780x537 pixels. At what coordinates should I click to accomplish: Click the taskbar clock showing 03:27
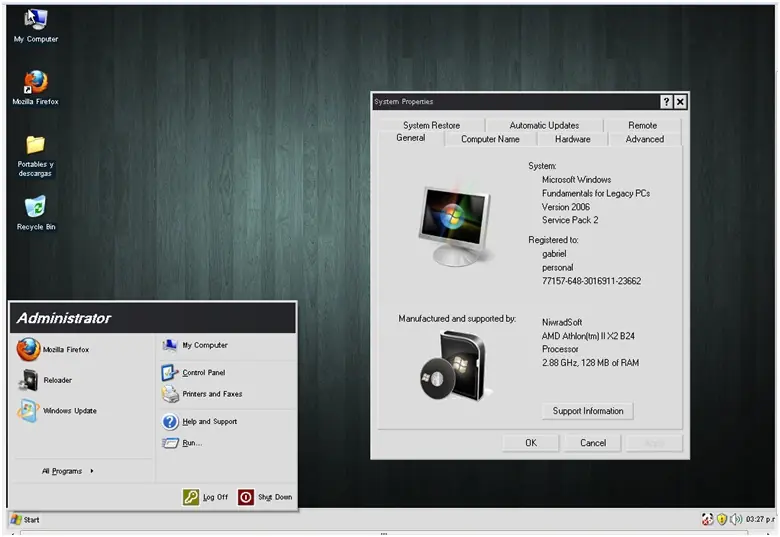760,520
